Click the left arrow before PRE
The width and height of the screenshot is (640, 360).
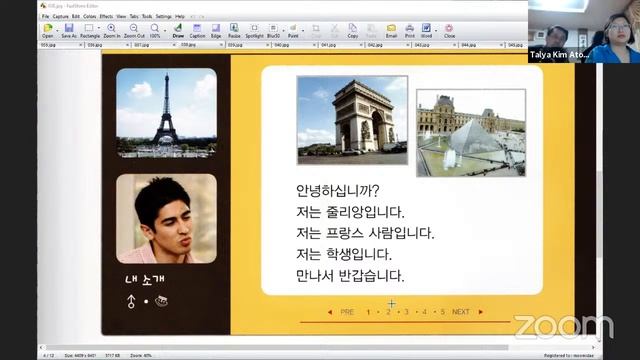(x=330, y=312)
